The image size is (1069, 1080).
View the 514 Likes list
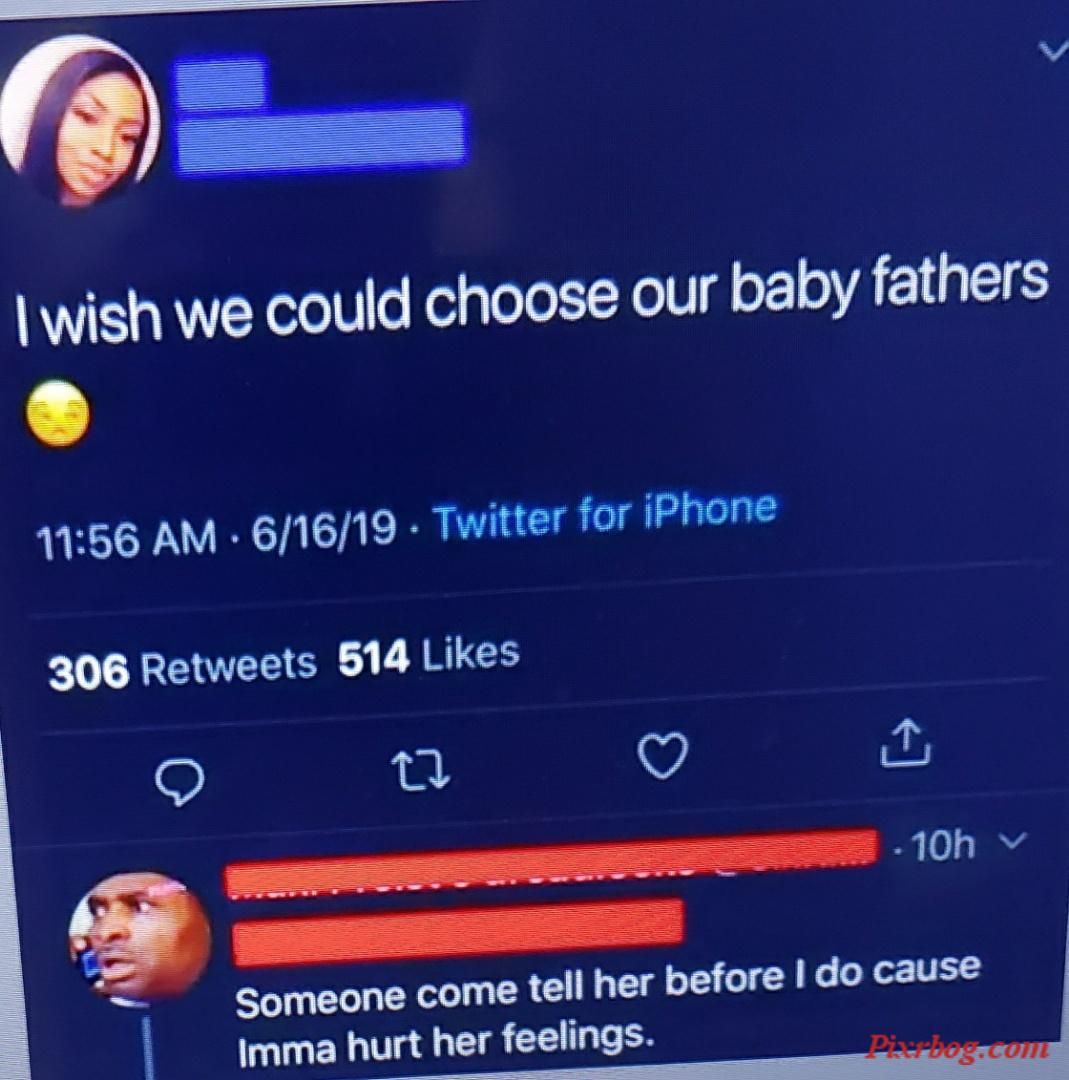(428, 655)
